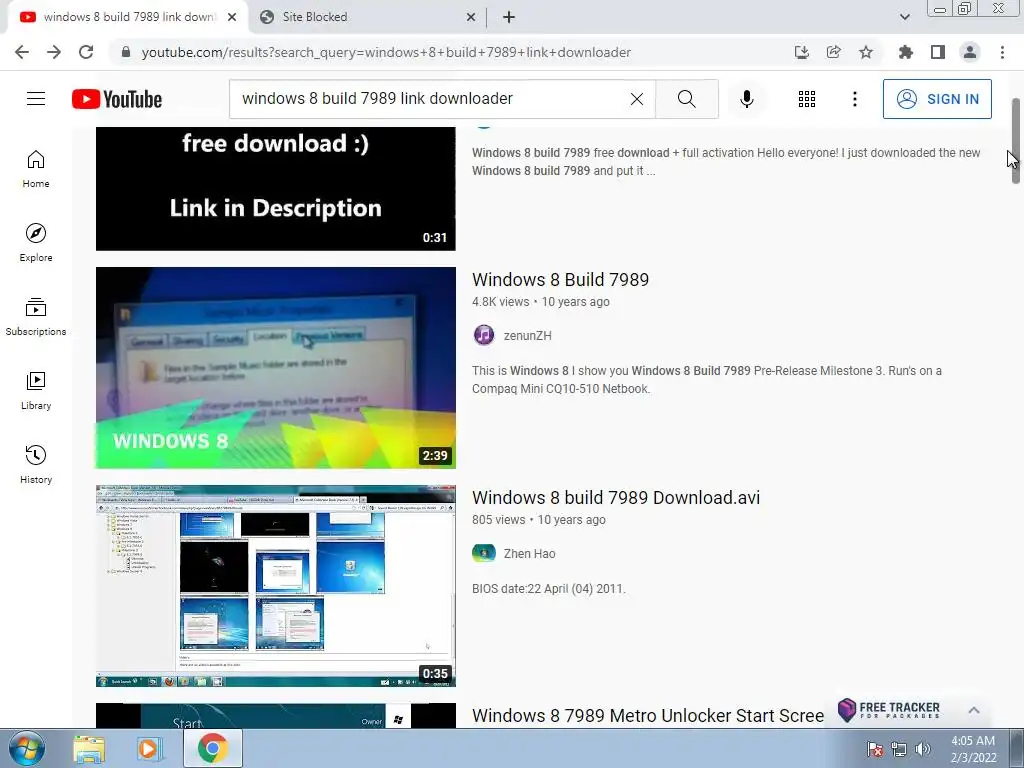Share this page via address bar icon

tap(833, 52)
